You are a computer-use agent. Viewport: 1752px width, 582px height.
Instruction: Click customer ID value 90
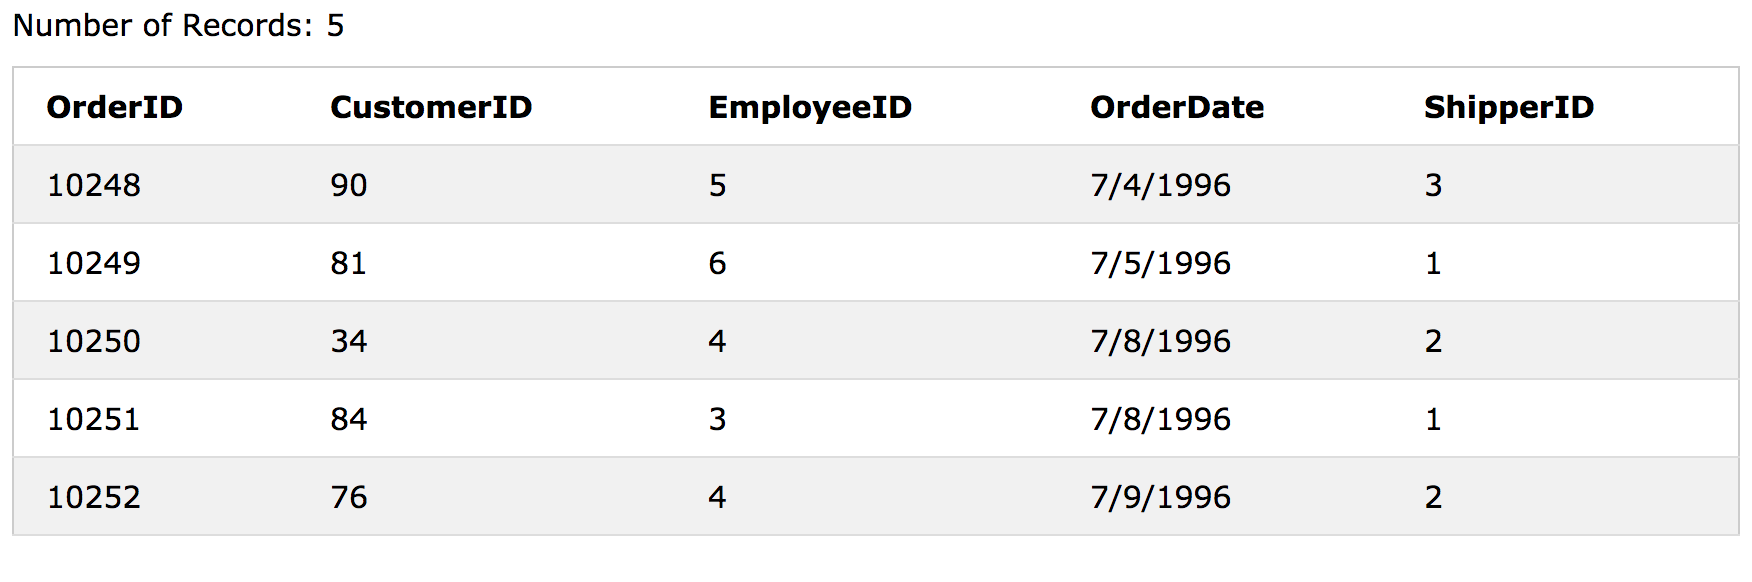point(349,185)
